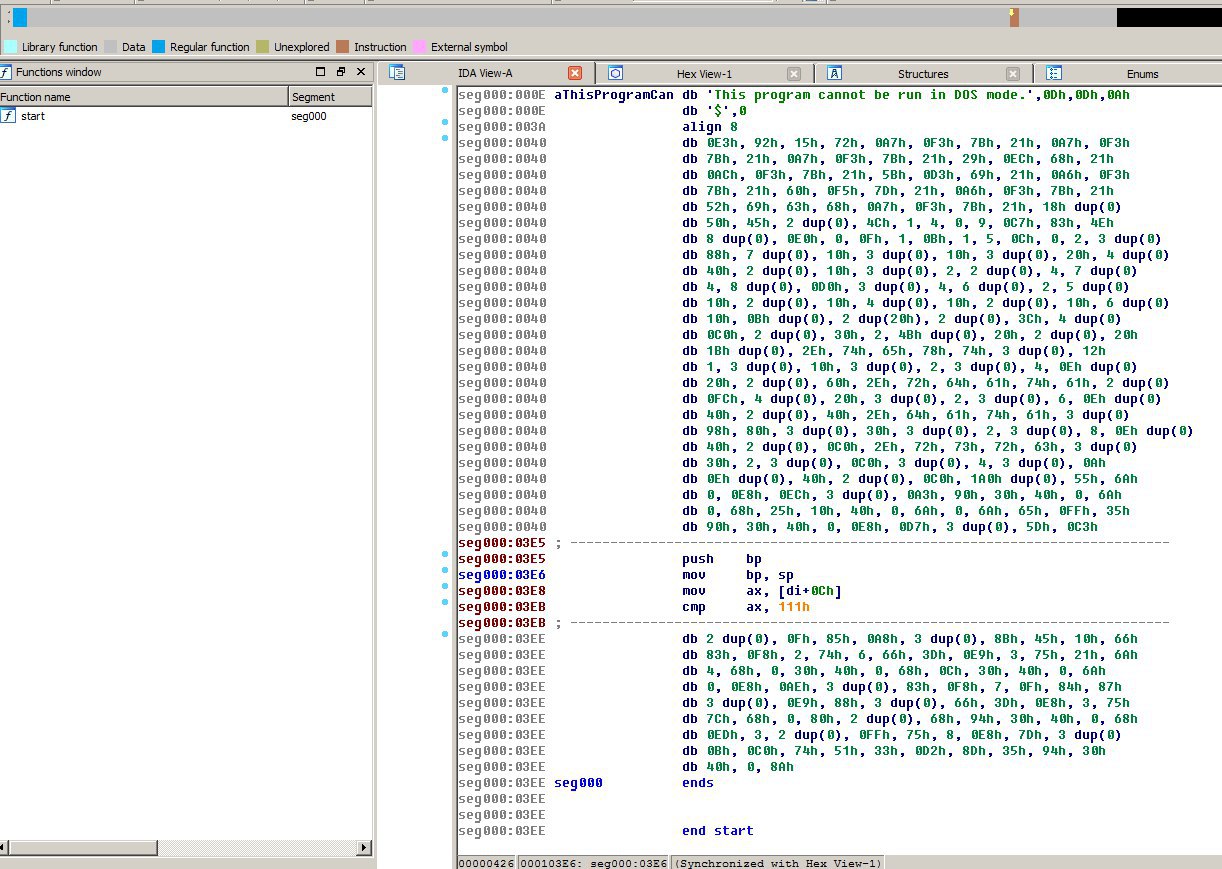Switch to the Enums tab
1222x869 pixels.
(1142, 74)
